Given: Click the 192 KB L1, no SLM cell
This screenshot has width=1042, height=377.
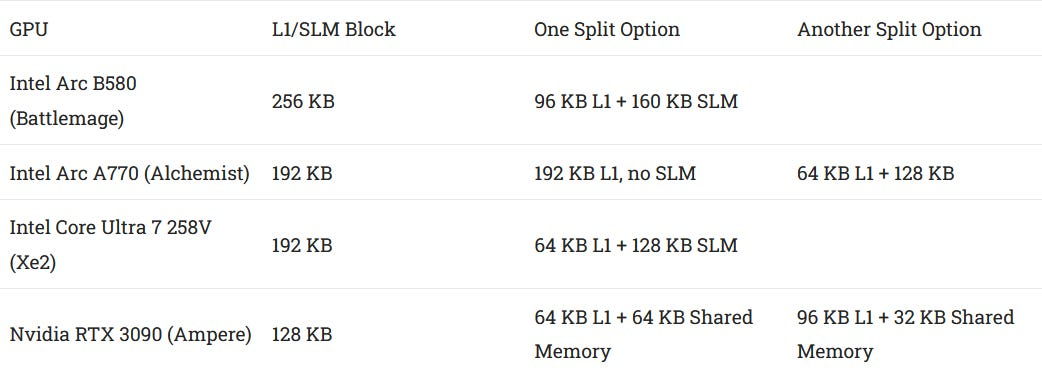Looking at the screenshot, I should [615, 174].
